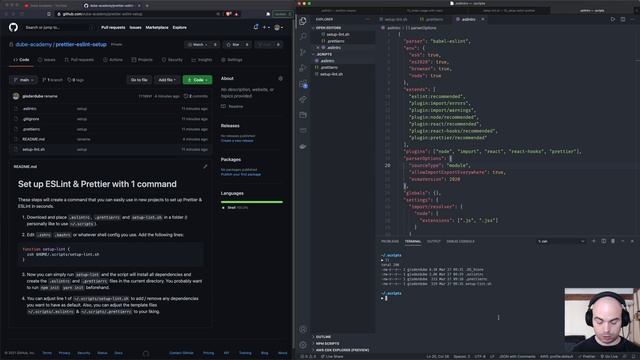Open VS Code Search activity bar icon
The height and width of the screenshot is (360, 640).
pos(303,36)
